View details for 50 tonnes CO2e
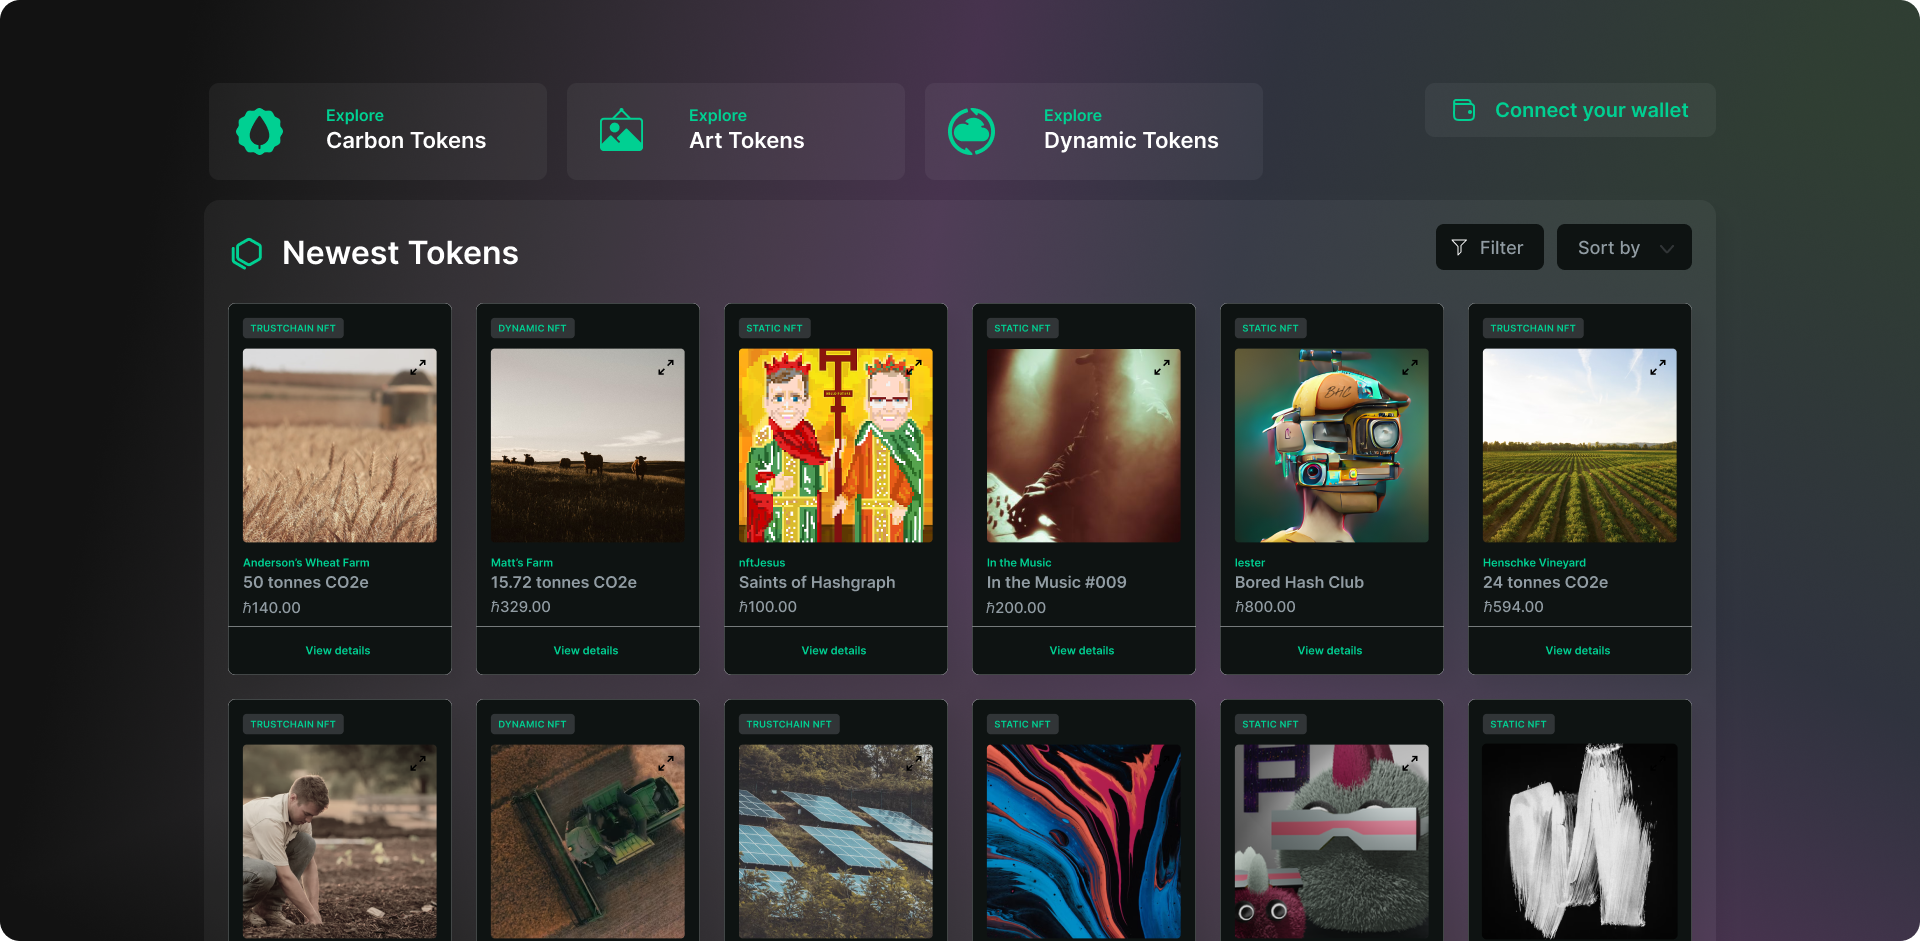The image size is (1920, 941). (338, 650)
